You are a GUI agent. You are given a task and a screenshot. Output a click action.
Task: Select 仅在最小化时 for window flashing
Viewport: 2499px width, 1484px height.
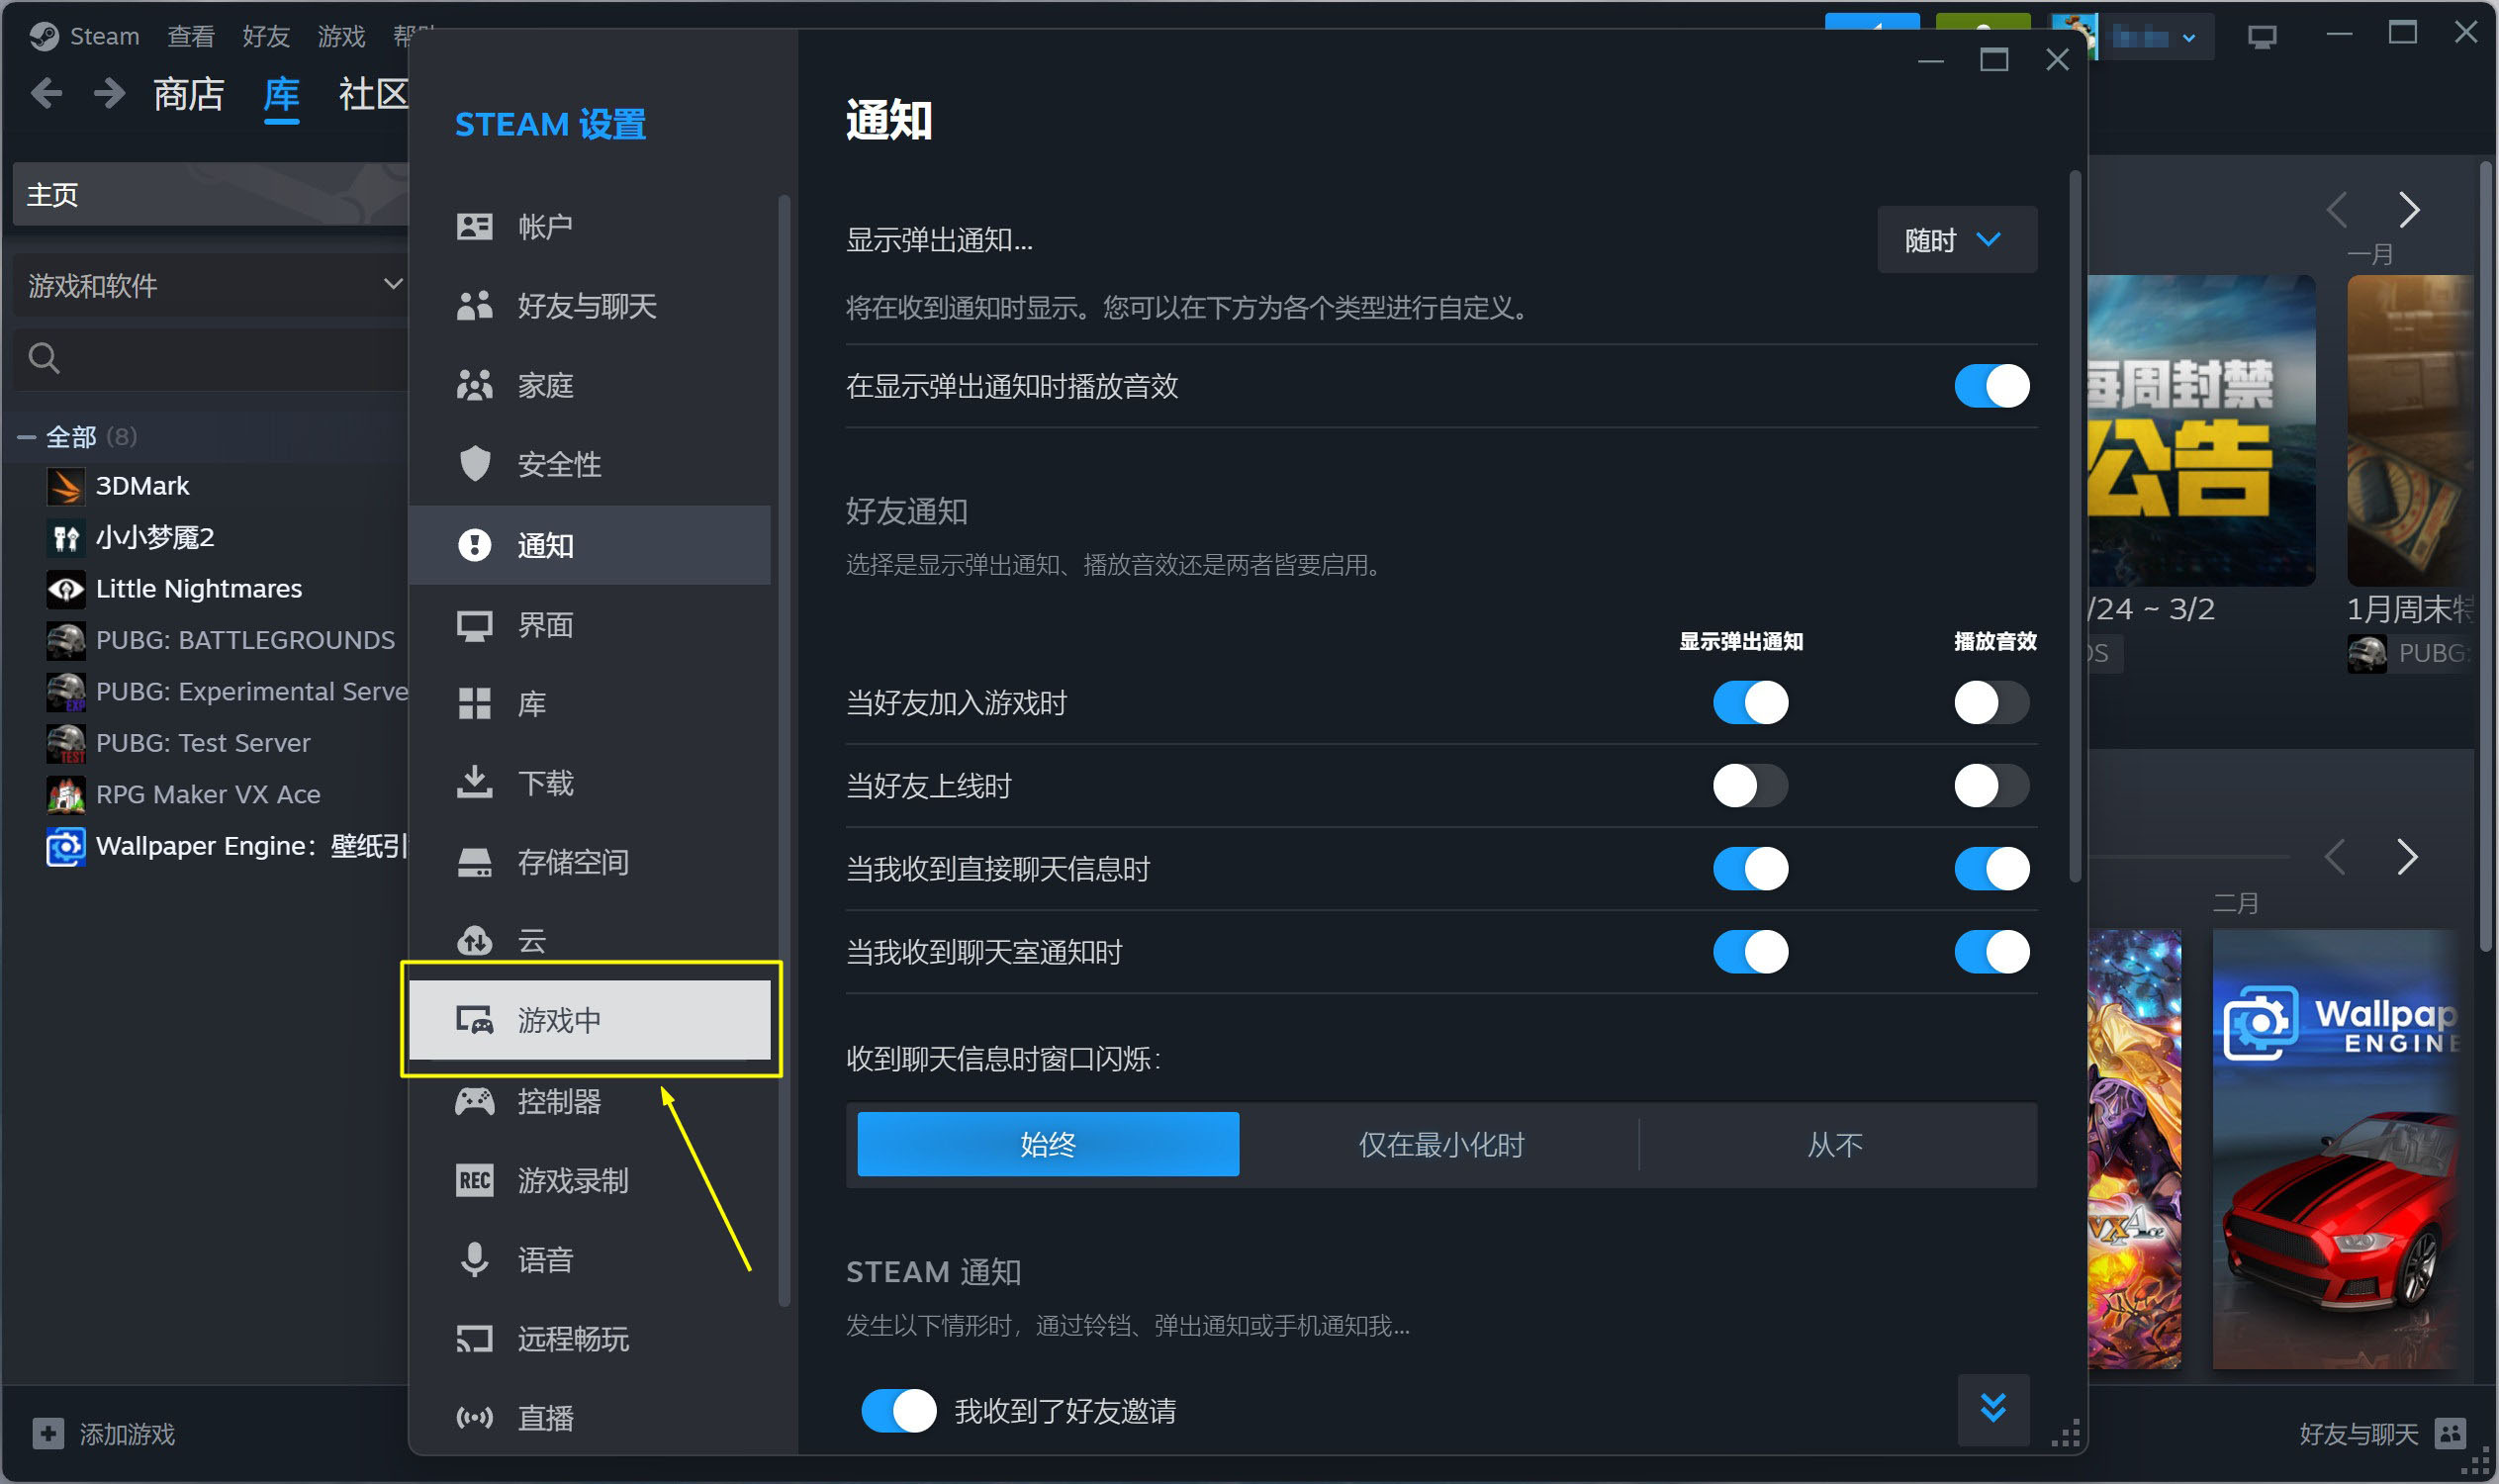(1441, 1144)
